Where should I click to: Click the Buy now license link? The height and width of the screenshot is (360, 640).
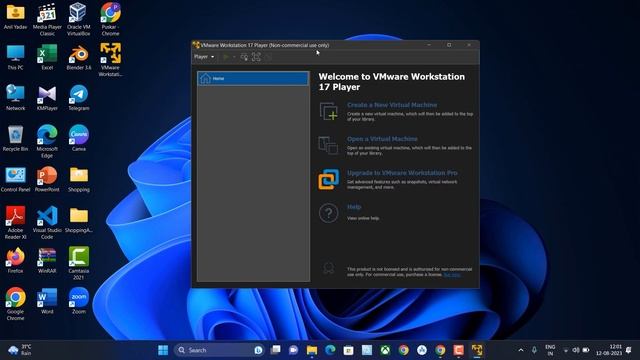pos(452,275)
